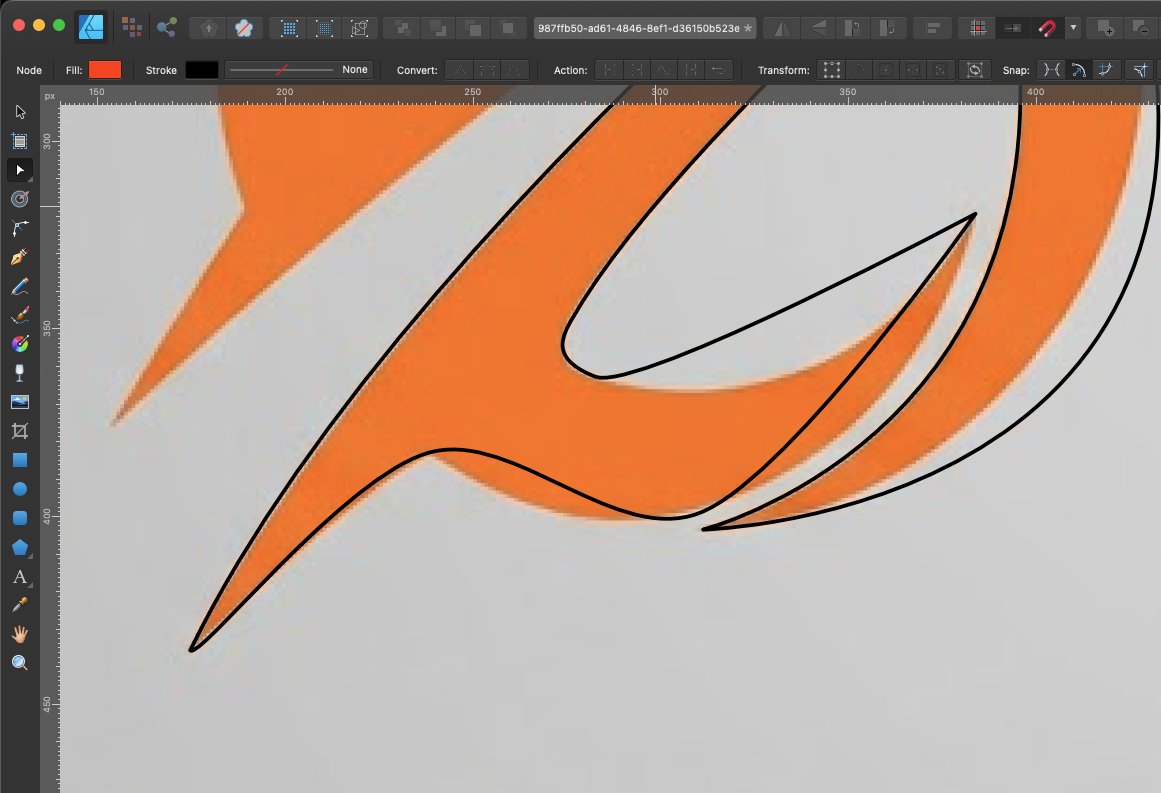Image resolution: width=1161 pixels, height=793 pixels.
Task: Rotate selection counter-clockwise
Action: click(x=852, y=28)
